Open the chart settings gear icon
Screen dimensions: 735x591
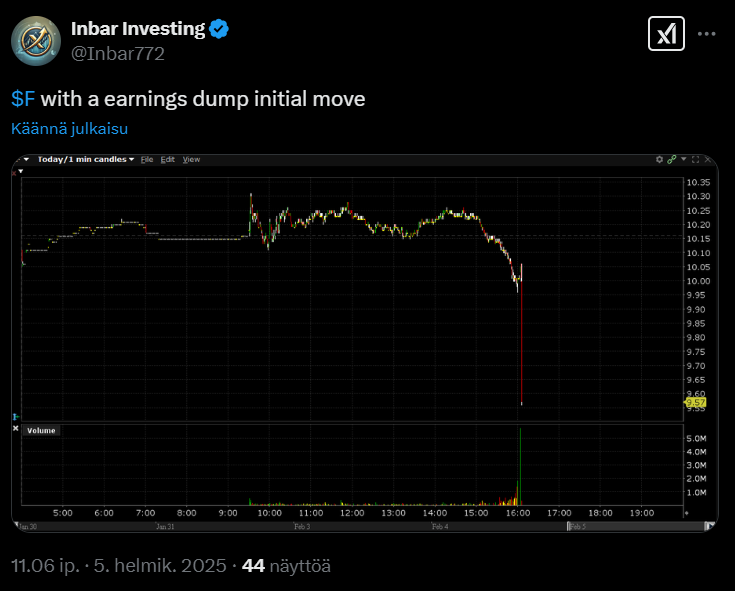pos(659,159)
